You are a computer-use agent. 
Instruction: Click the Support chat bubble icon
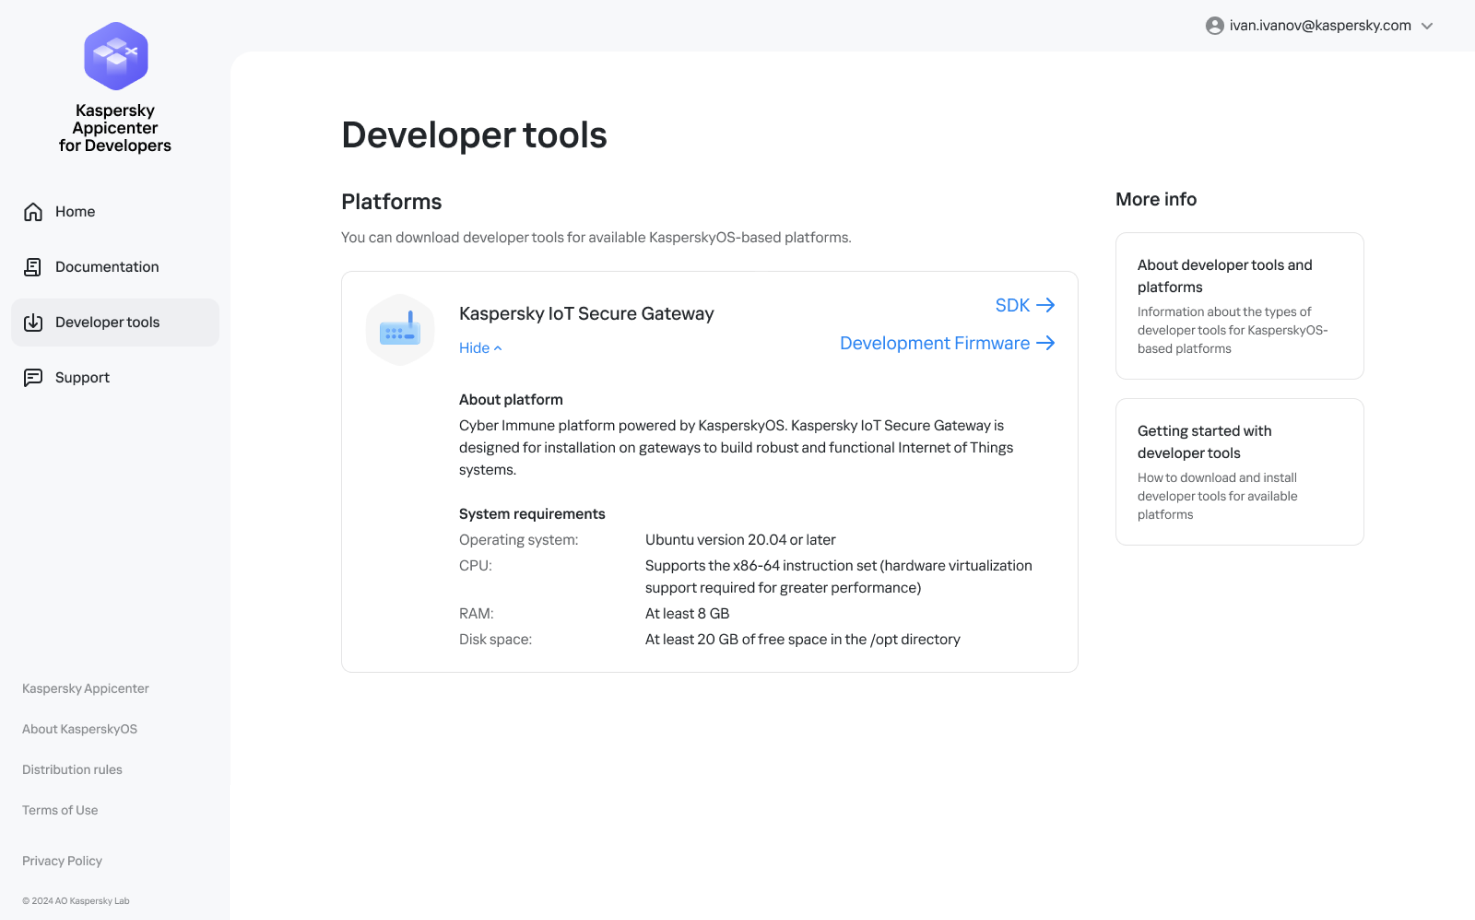pyautogui.click(x=33, y=378)
